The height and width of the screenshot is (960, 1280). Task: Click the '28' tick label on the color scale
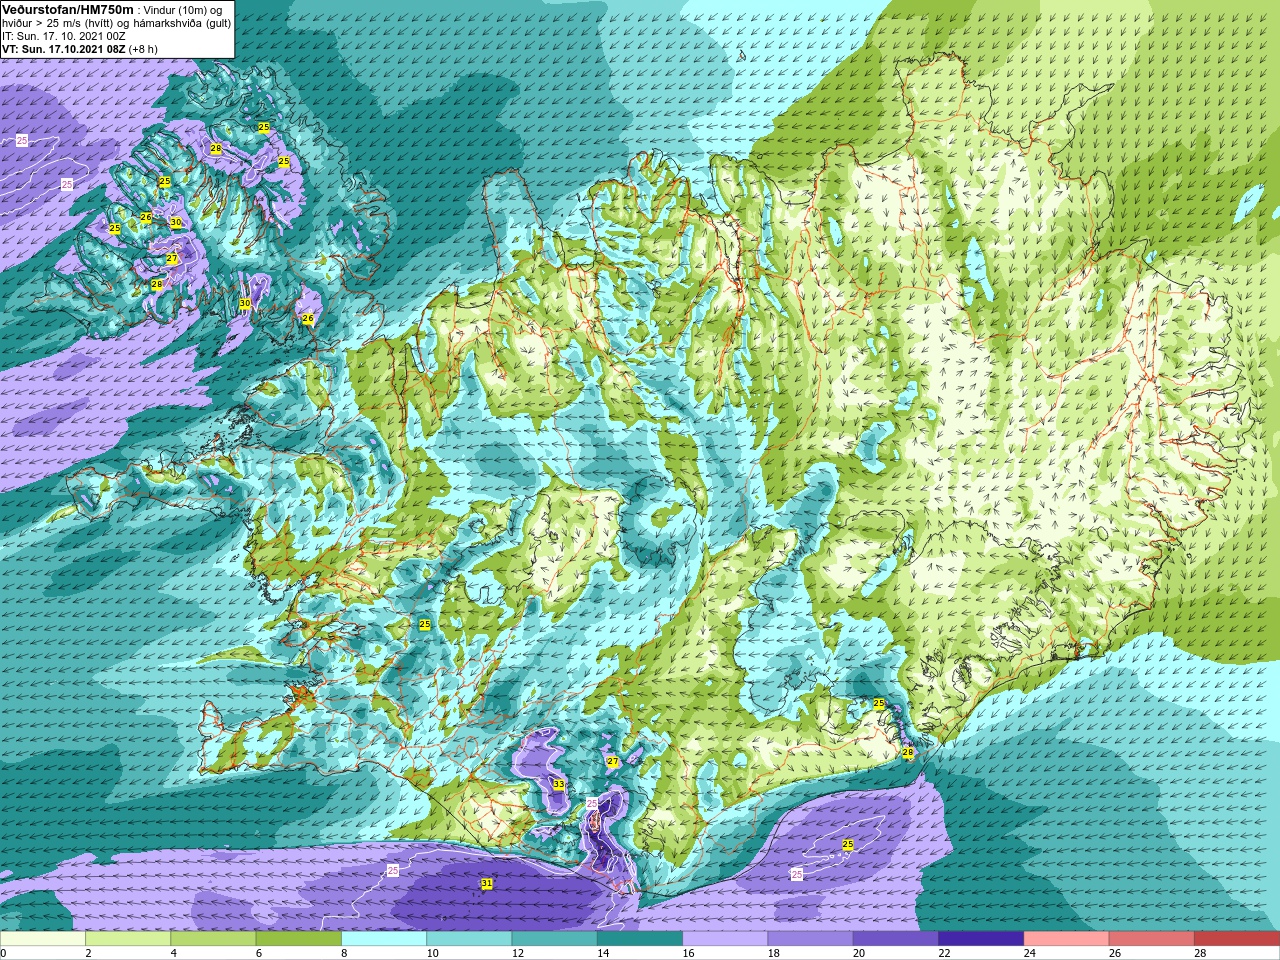coord(1200,953)
